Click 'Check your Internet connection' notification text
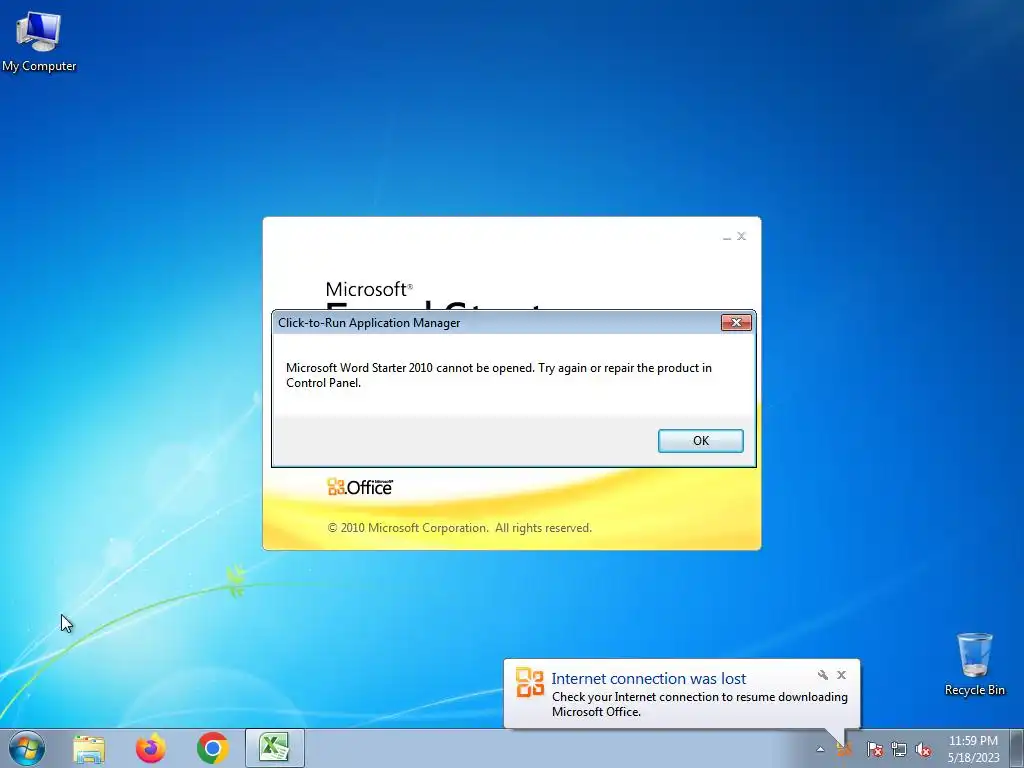 699,704
